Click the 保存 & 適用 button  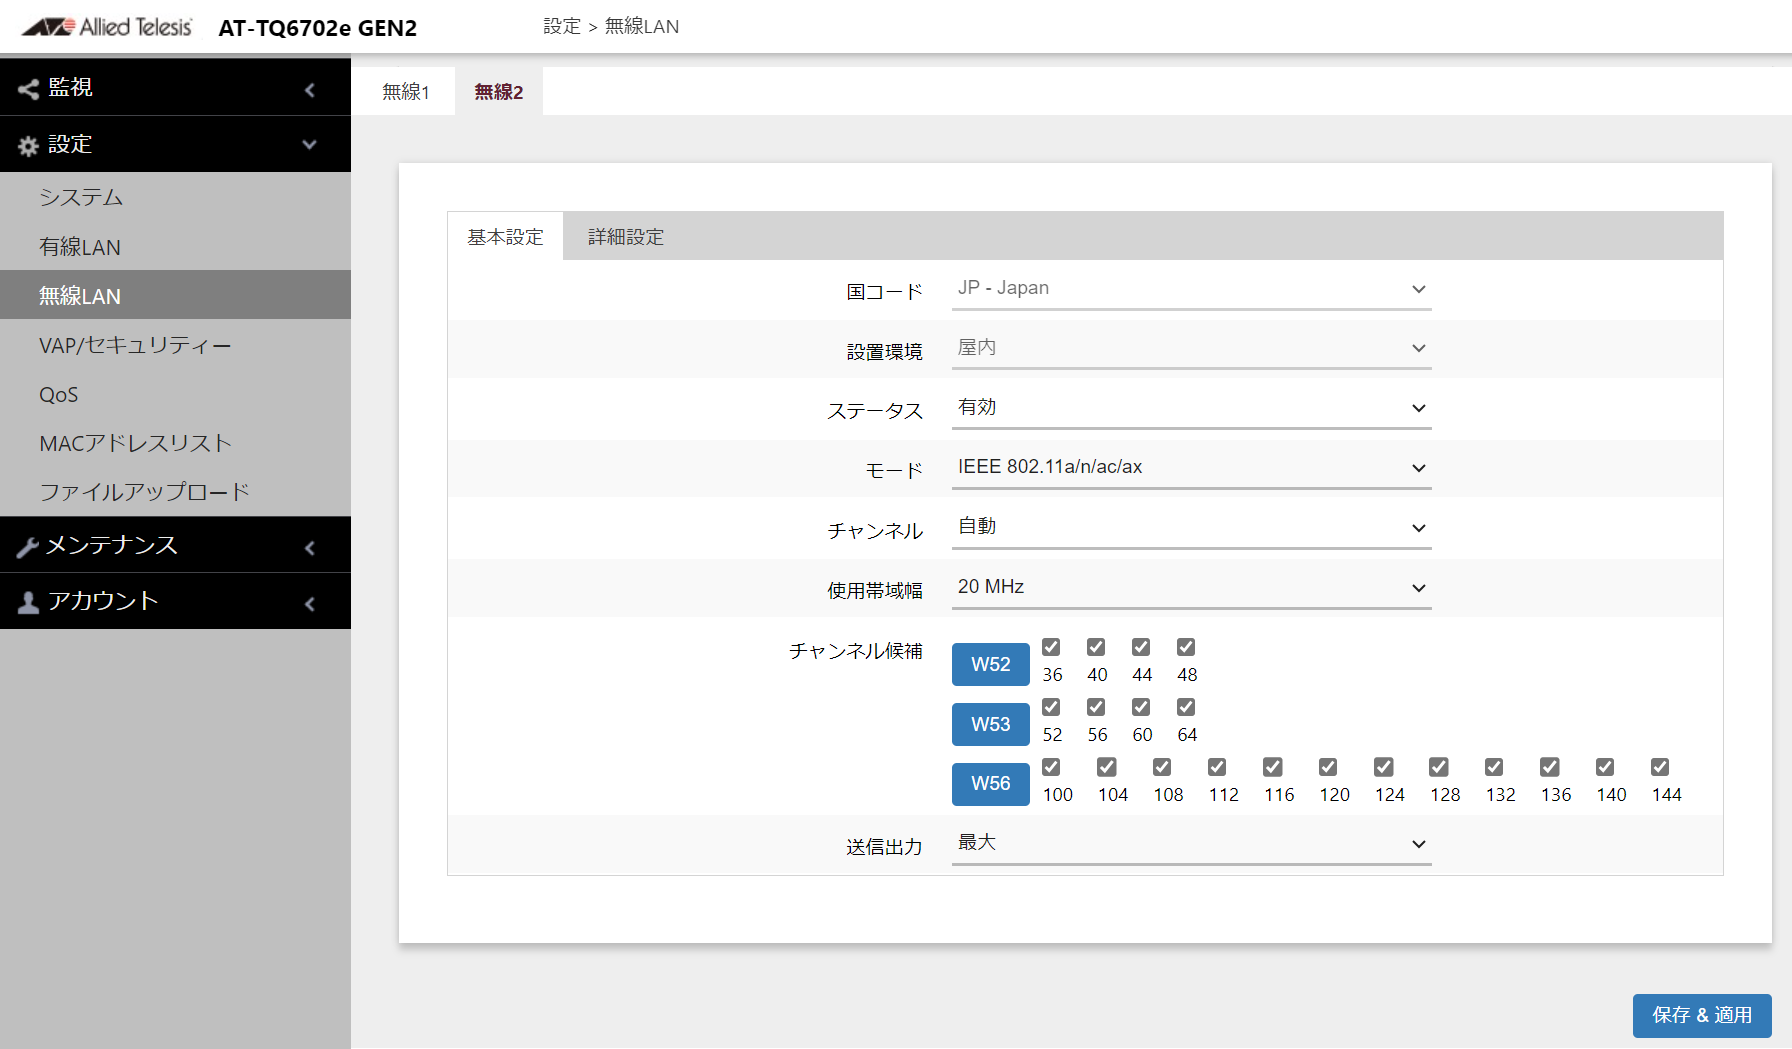click(1702, 1015)
